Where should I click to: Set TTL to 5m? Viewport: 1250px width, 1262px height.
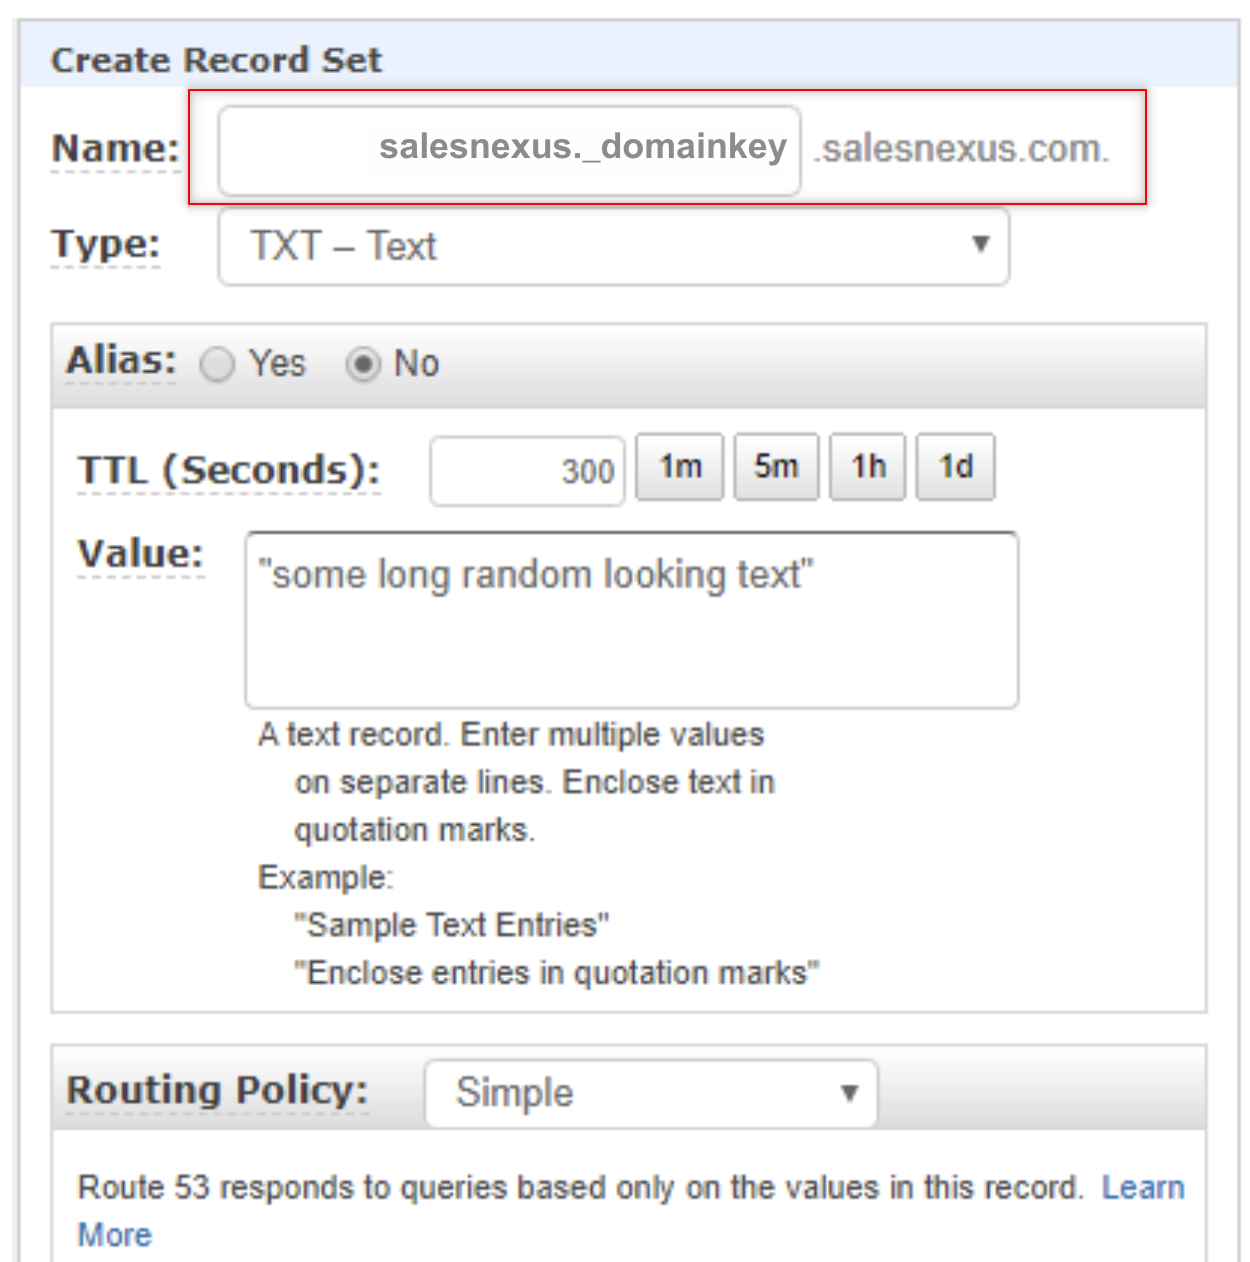776,467
